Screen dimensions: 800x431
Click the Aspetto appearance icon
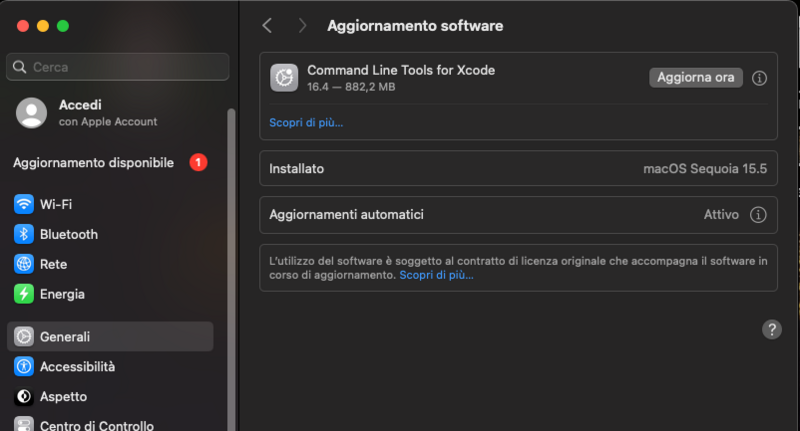click(x=24, y=397)
